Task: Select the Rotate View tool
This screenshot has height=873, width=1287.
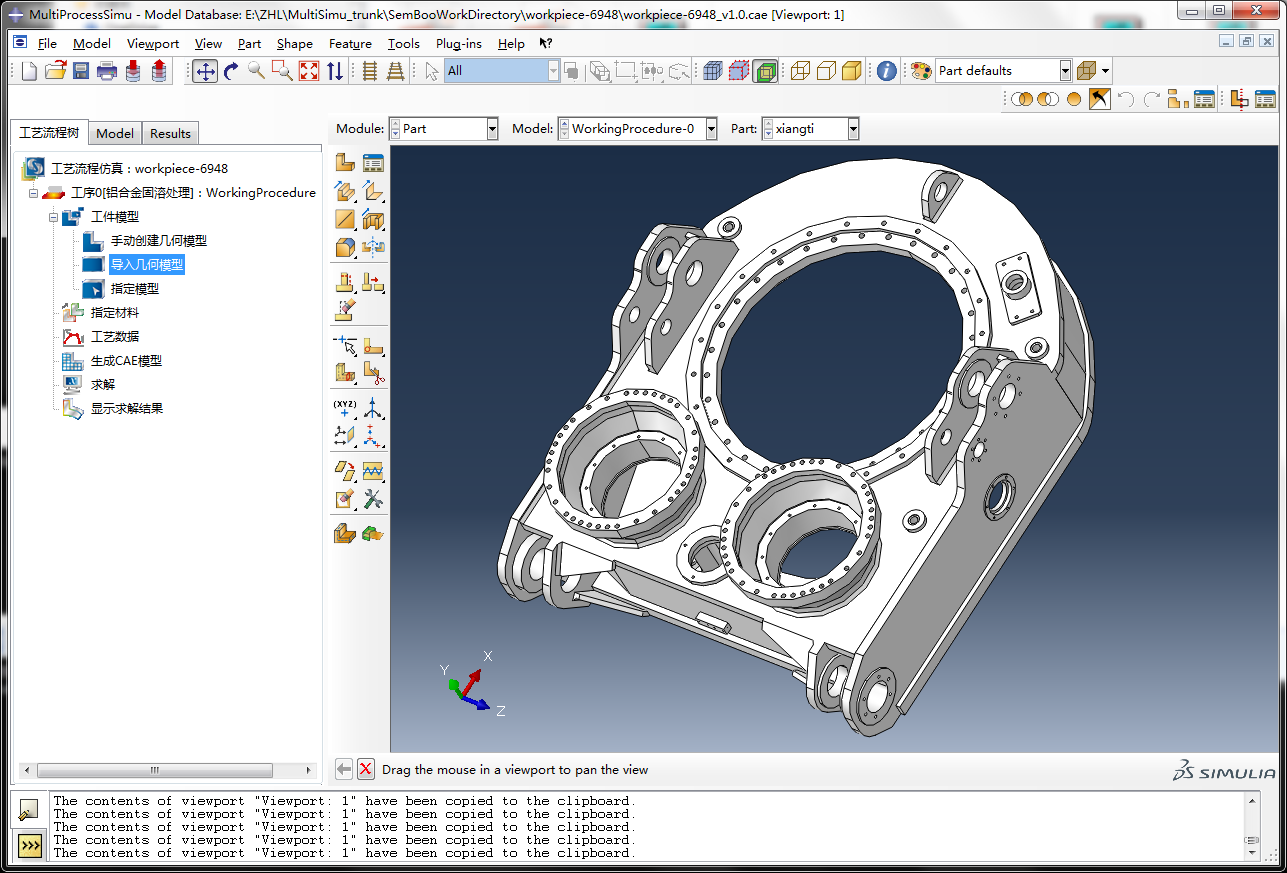Action: coord(231,71)
